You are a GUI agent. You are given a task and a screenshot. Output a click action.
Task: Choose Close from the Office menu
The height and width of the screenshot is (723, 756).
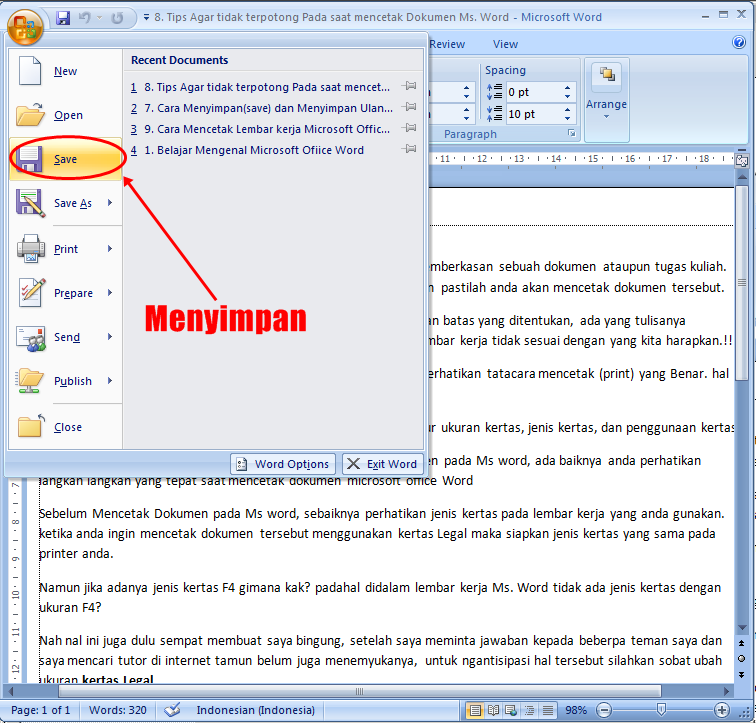tap(65, 427)
